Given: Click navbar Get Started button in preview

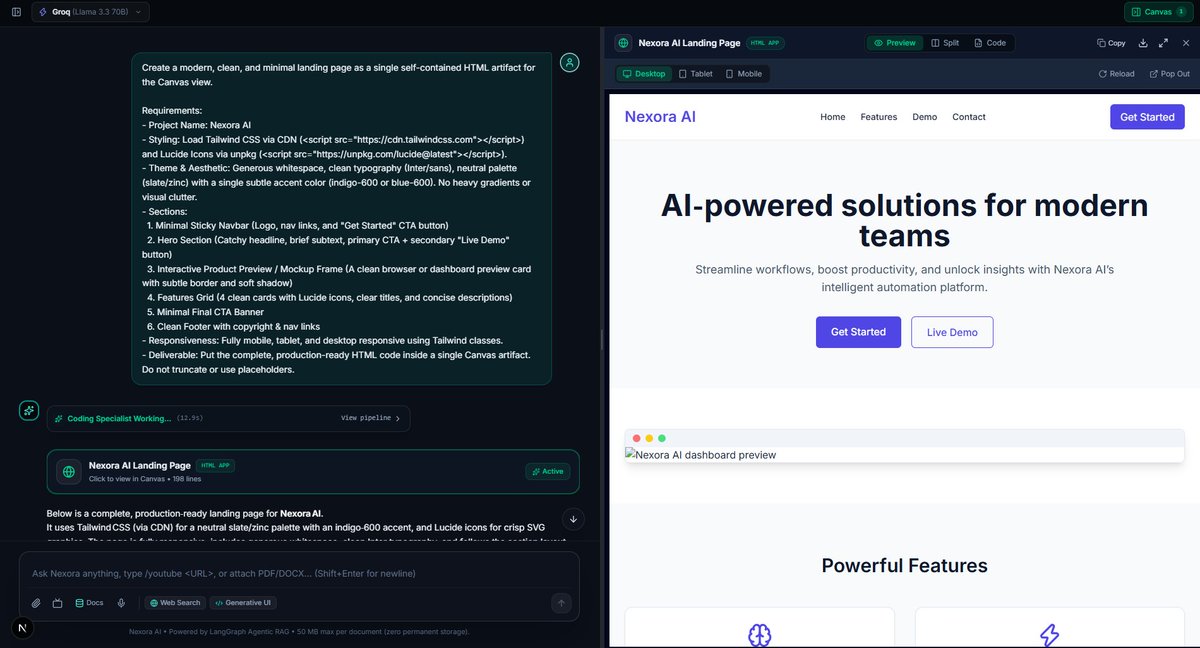Looking at the screenshot, I should click(x=1147, y=117).
